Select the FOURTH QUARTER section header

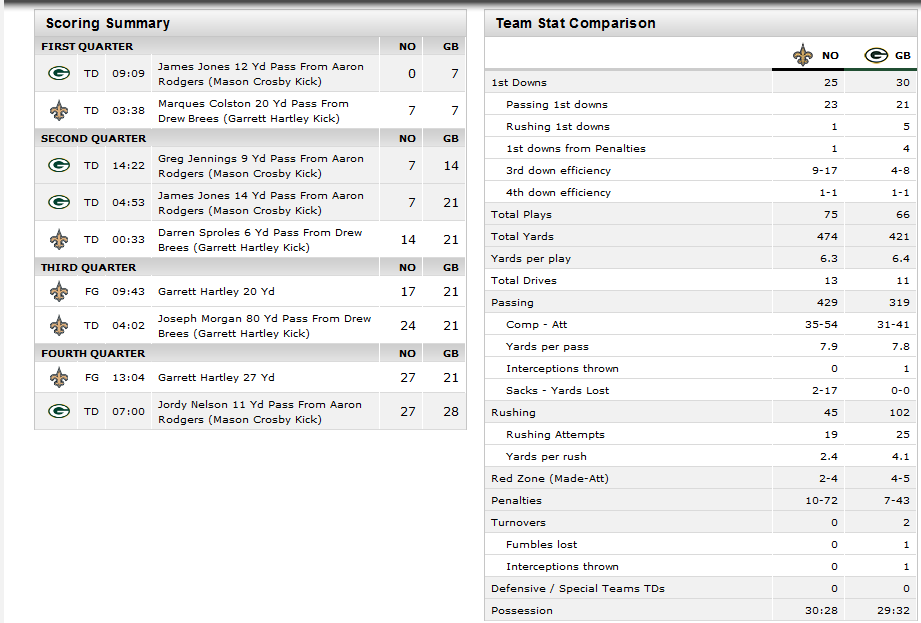tap(250, 353)
